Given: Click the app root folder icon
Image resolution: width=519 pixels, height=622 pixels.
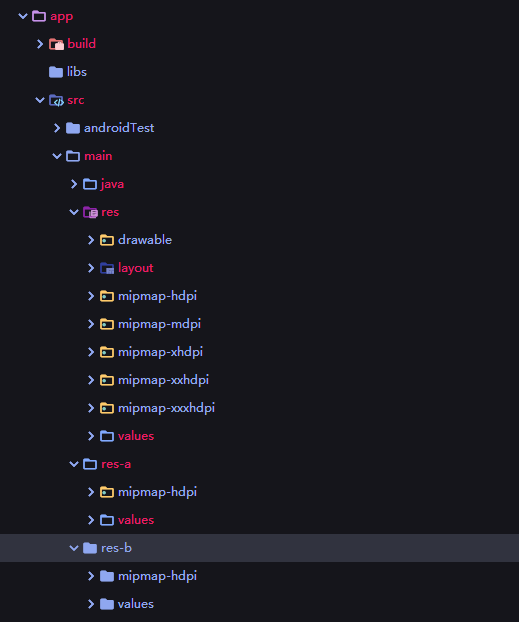Looking at the screenshot, I should 39,16.
